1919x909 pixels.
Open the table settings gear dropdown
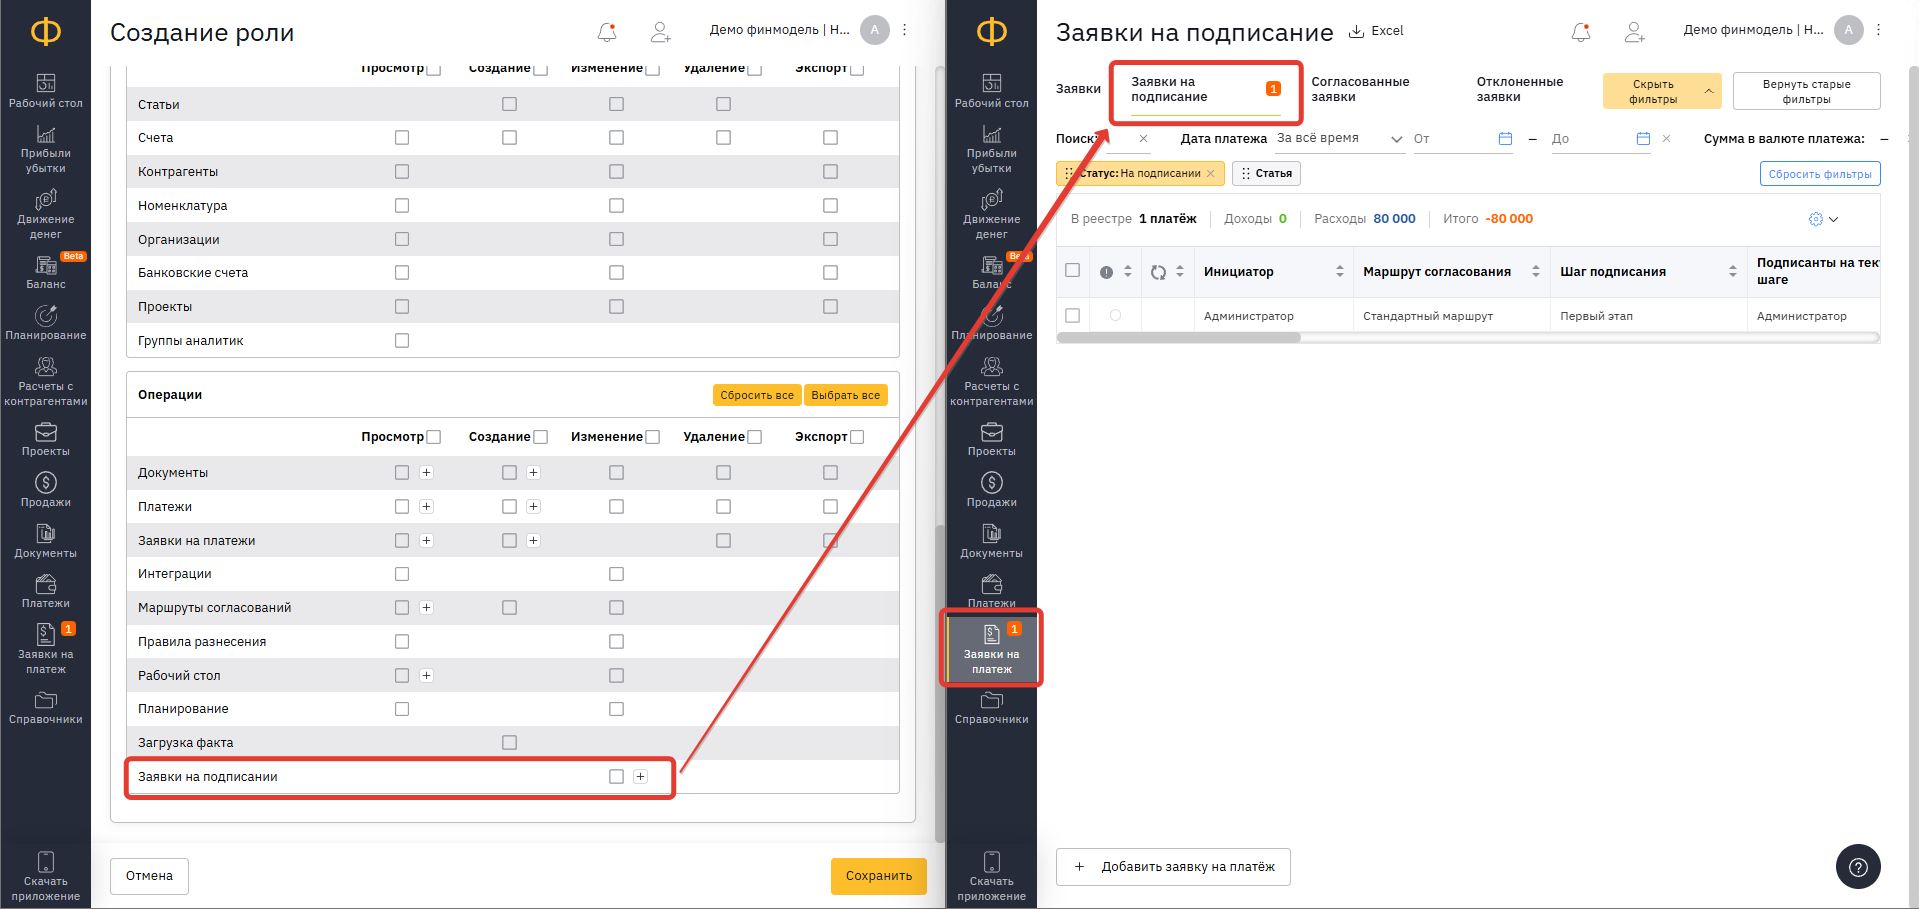coord(1824,219)
